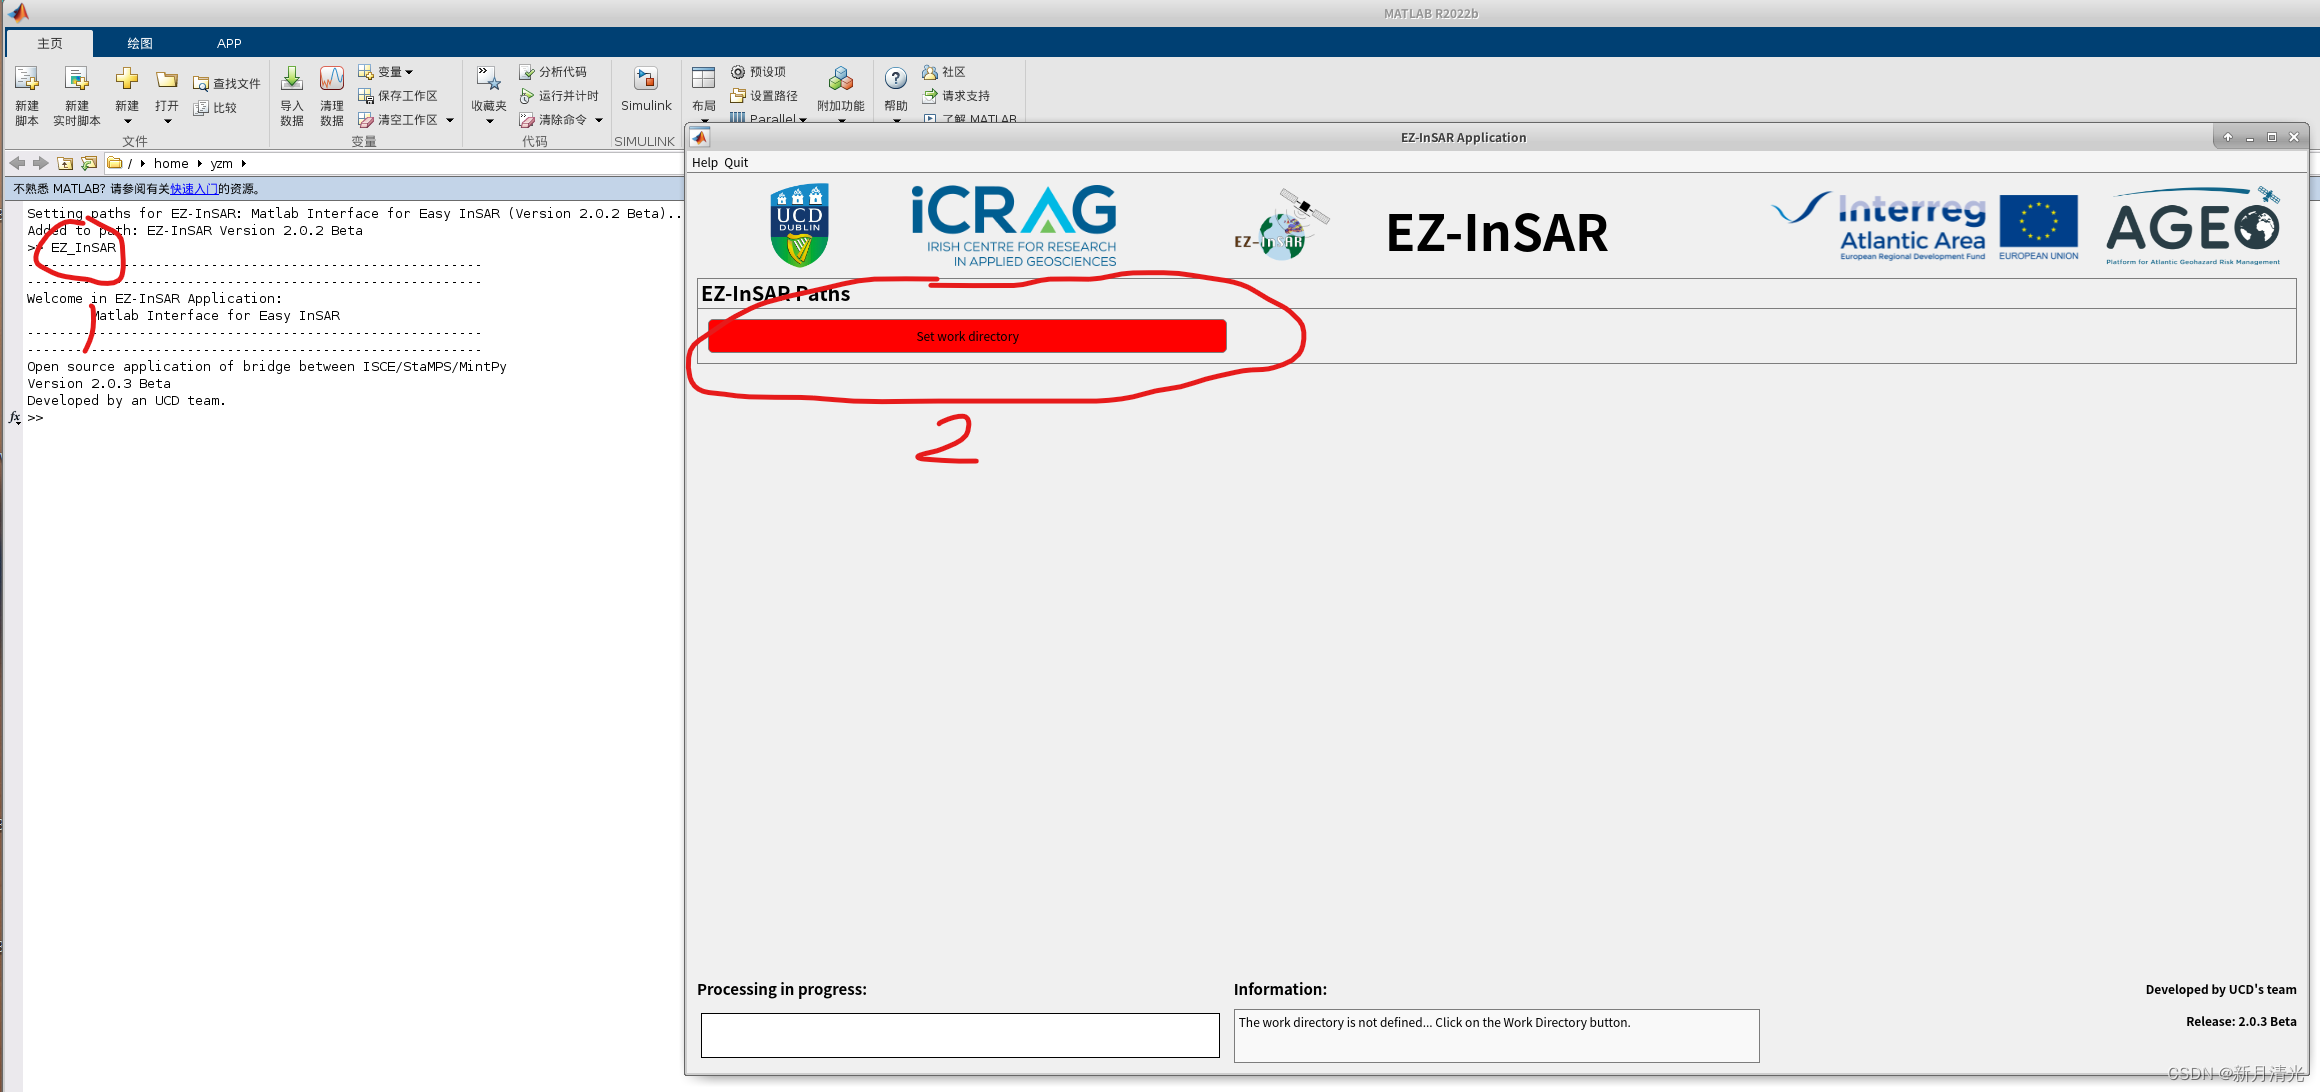The width and height of the screenshot is (2320, 1092).
Task: Click the Set work directory button
Action: [x=968, y=336]
